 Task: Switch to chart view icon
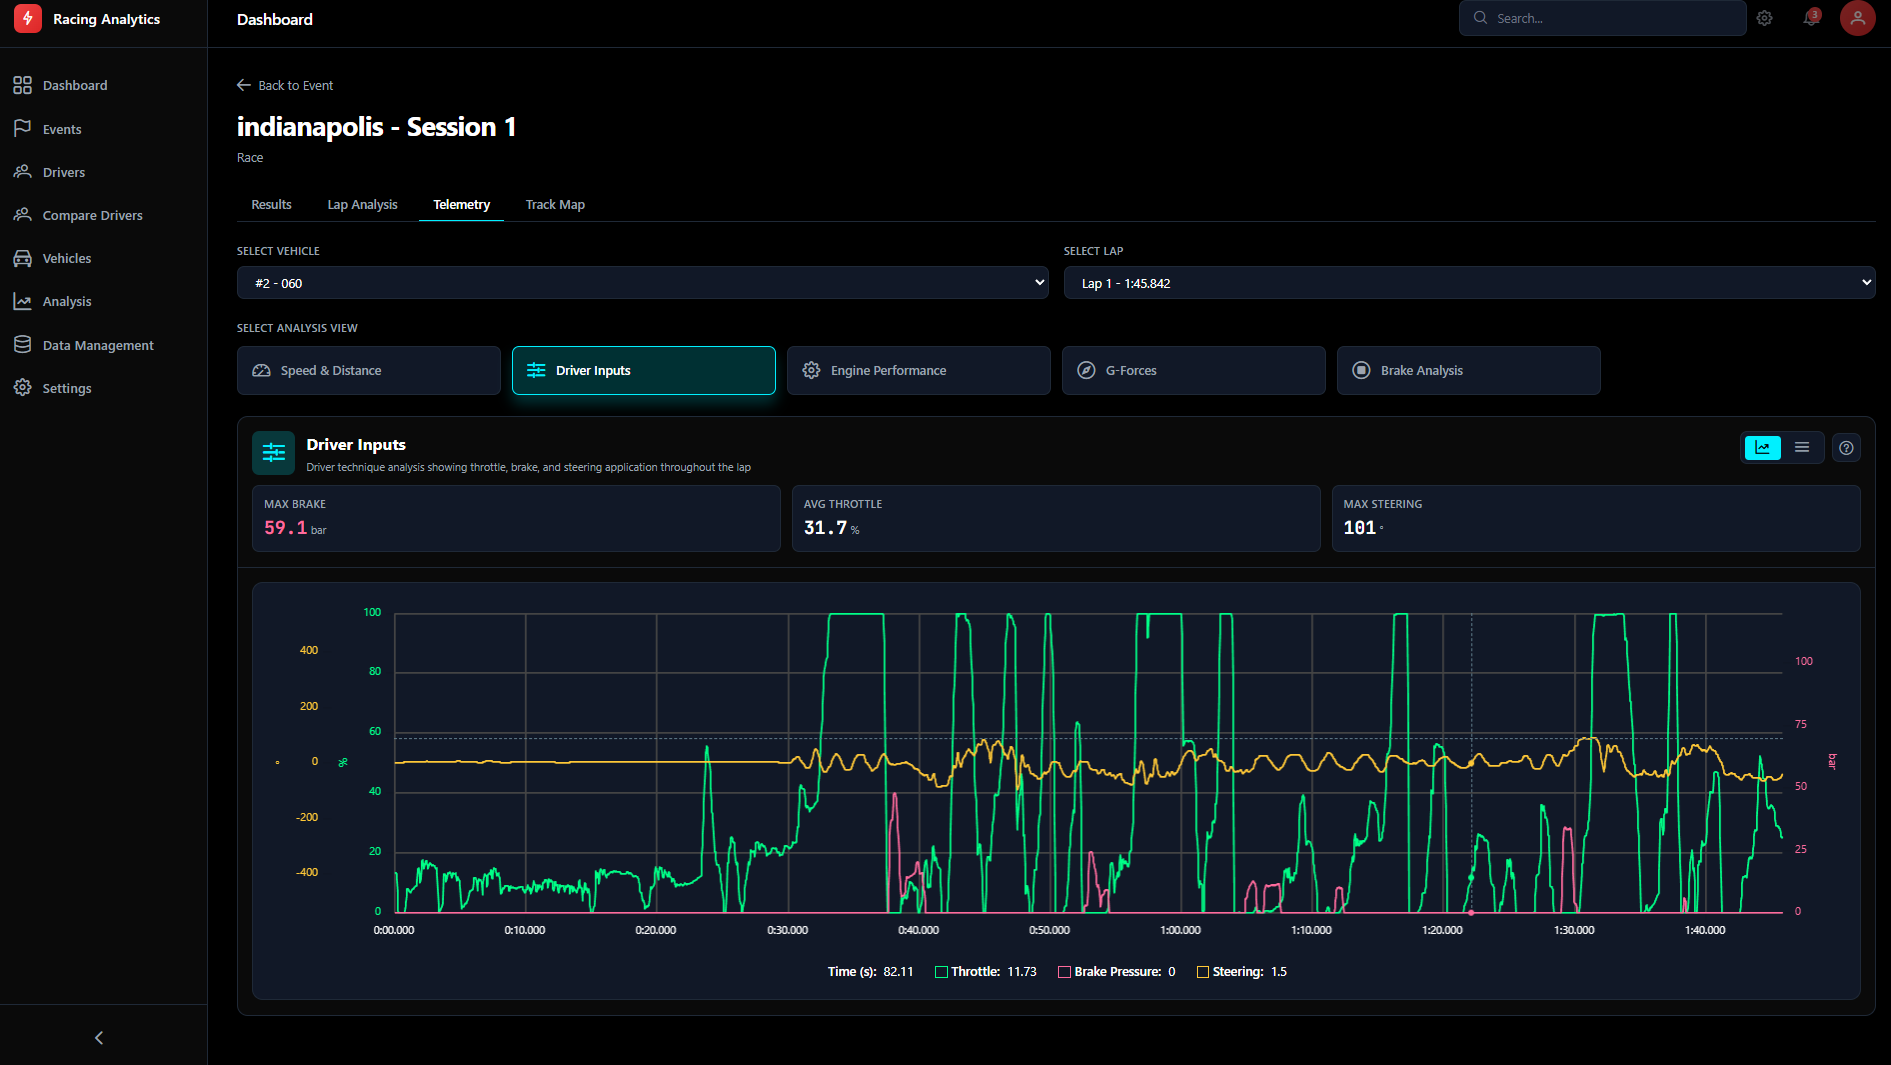[x=1763, y=447]
